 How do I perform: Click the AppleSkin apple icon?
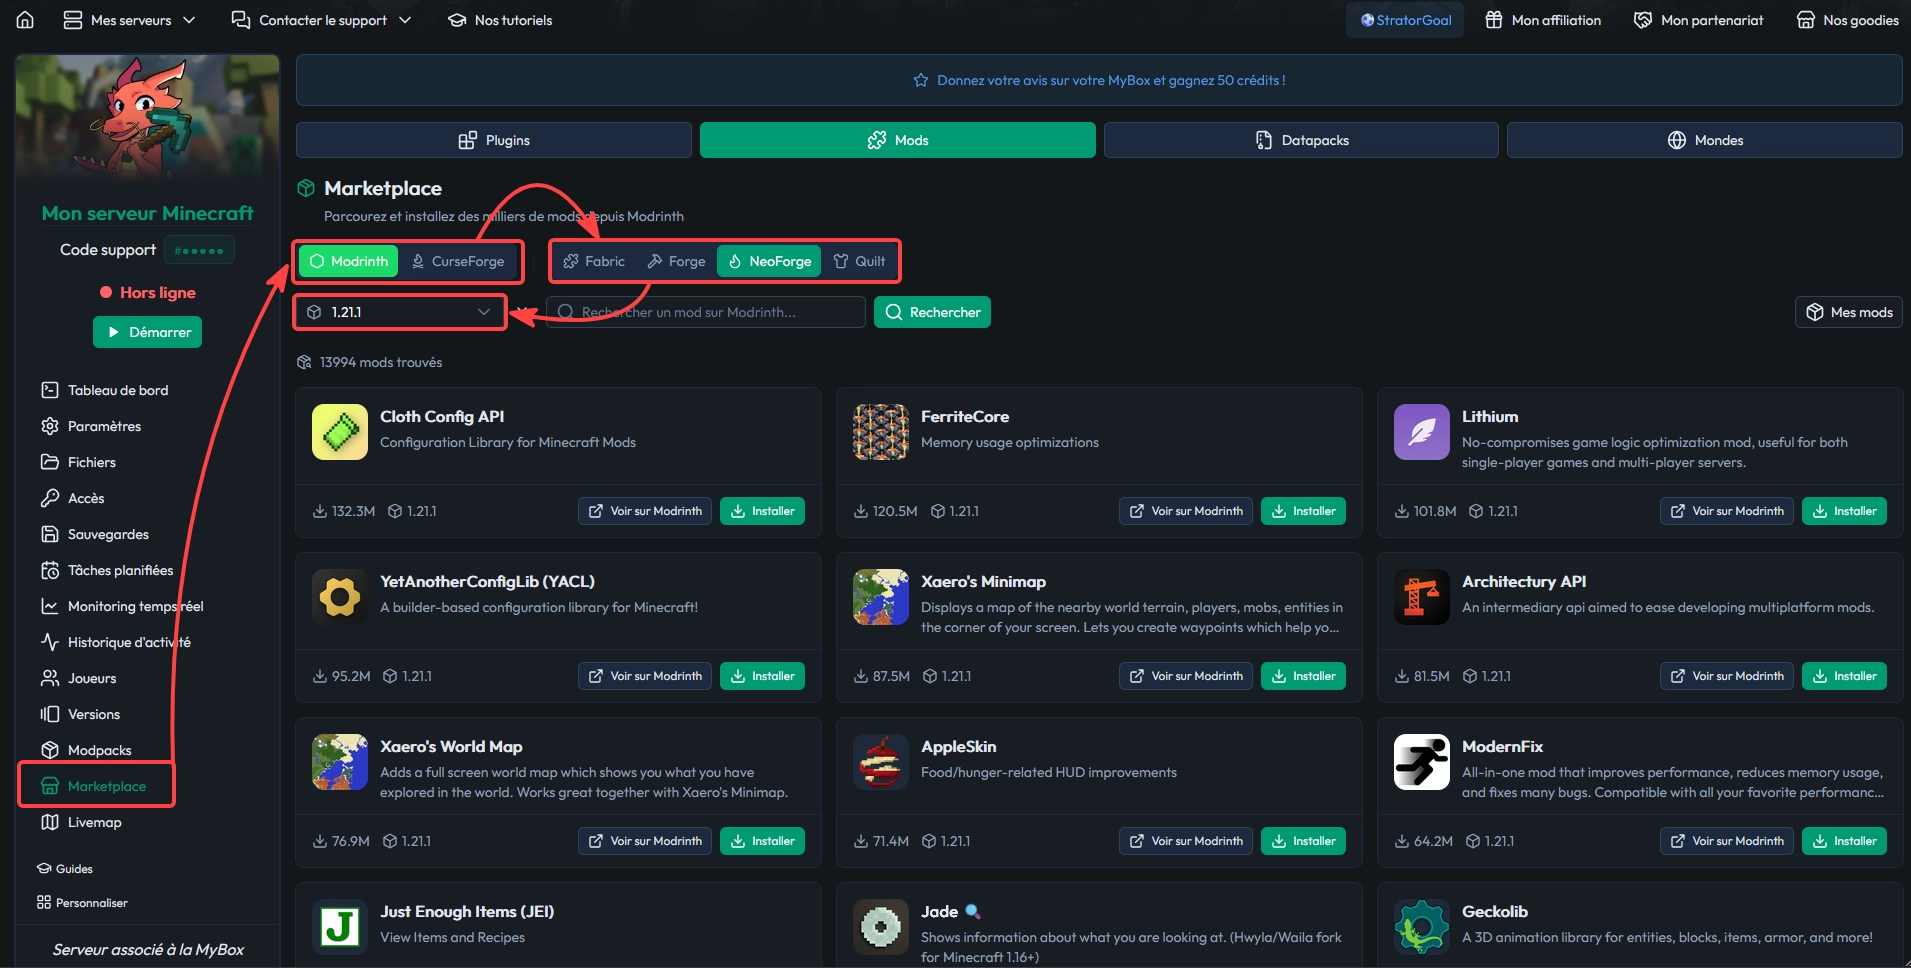(881, 762)
